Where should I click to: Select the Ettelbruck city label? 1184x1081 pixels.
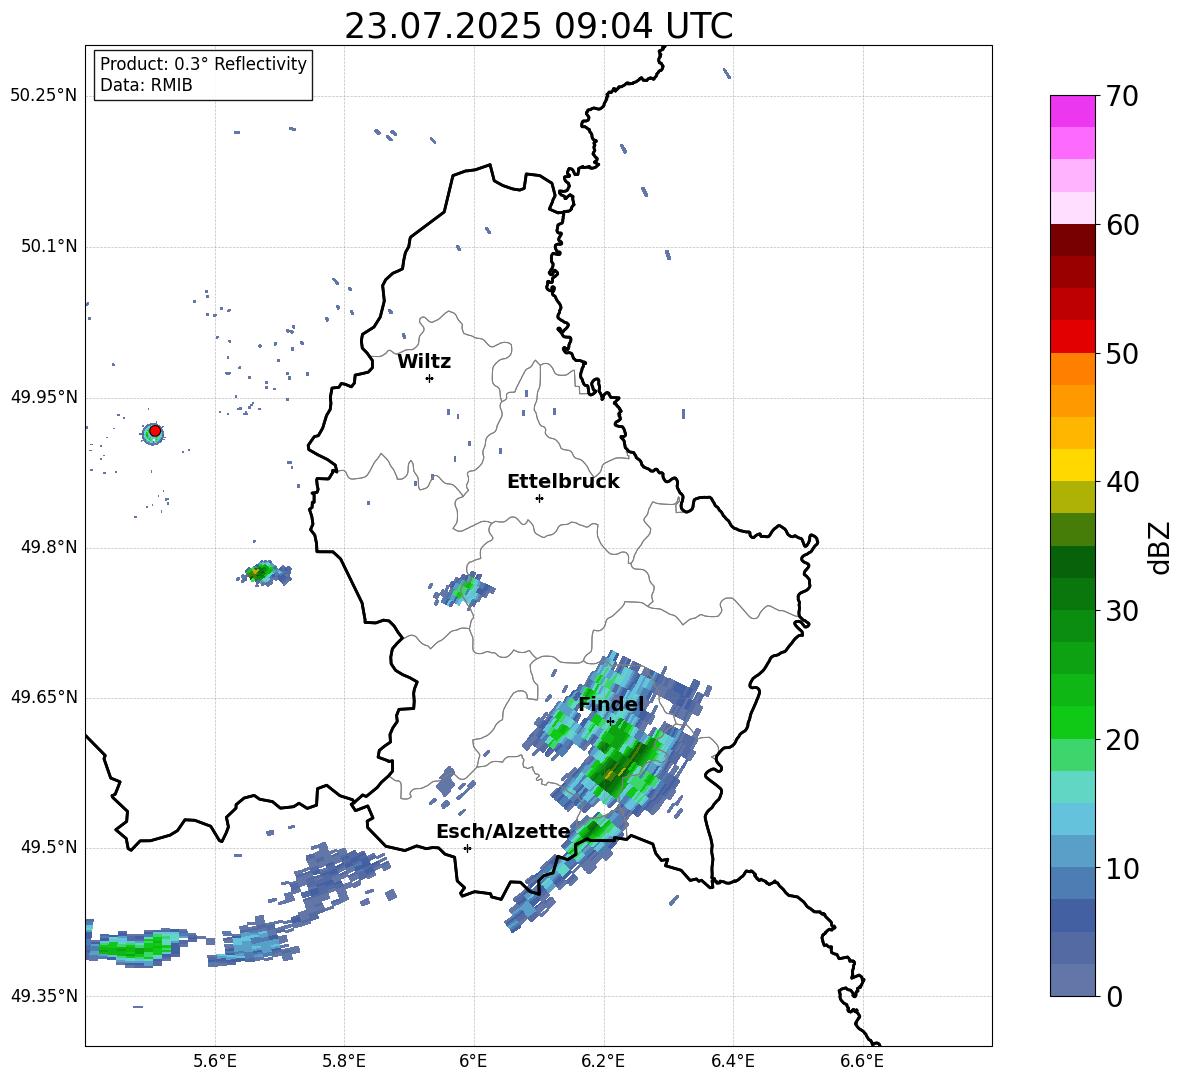[x=563, y=482]
